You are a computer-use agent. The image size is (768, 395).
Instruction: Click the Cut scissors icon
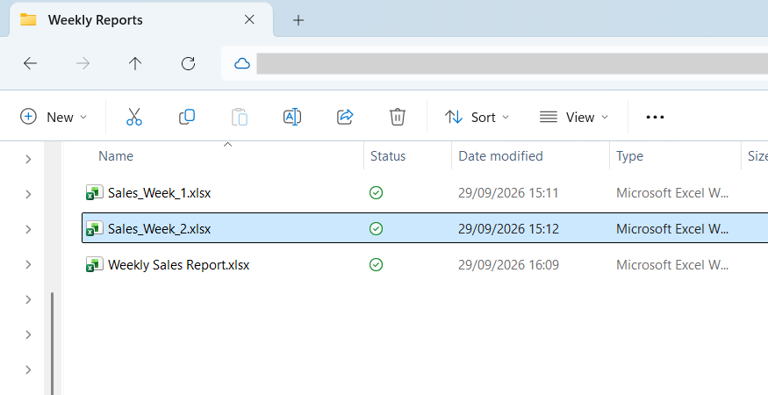click(134, 117)
